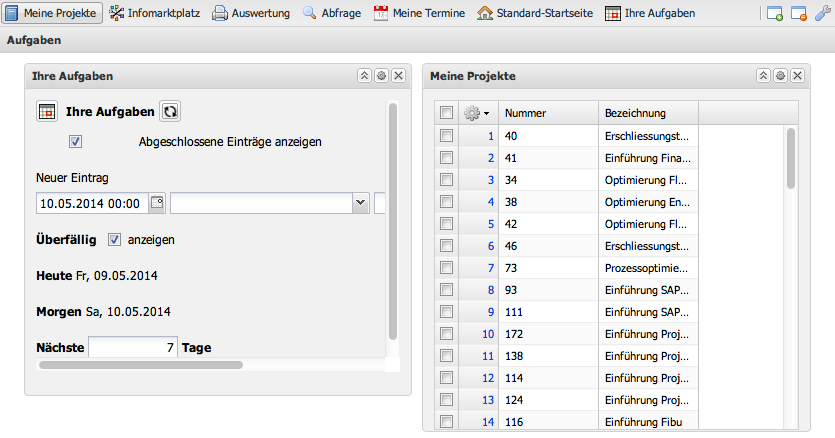Collapse the Ihre Aufgaben panel with double-arrow icon
This screenshot has width=835, height=438.
pos(365,76)
